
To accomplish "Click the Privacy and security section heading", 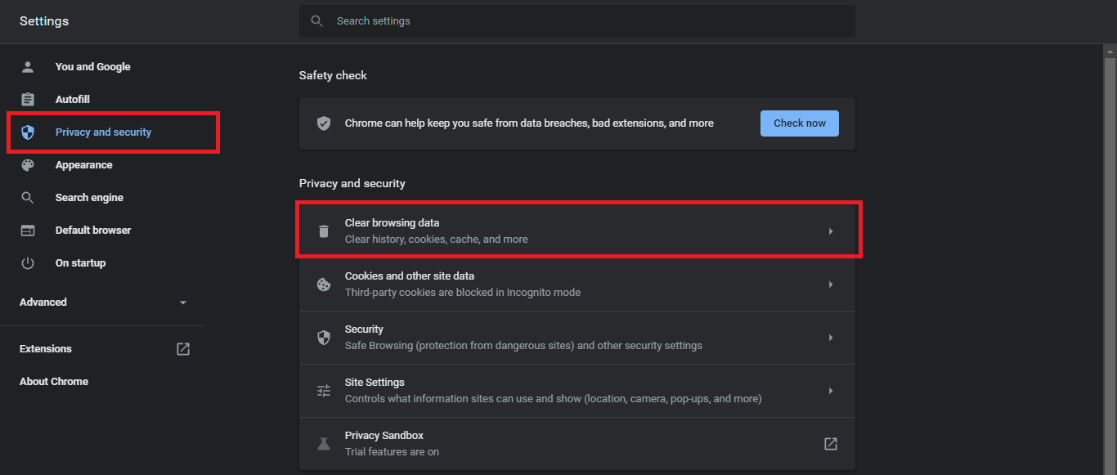I will tap(352, 184).
